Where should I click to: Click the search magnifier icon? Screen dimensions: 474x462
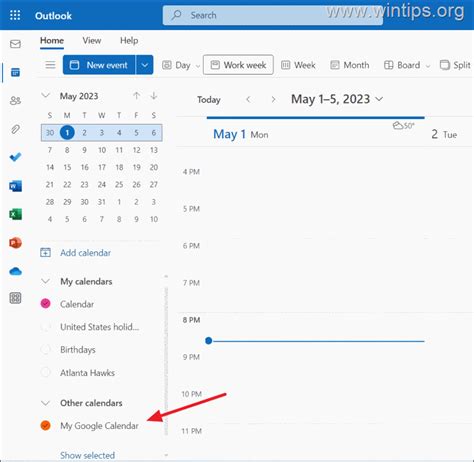pyautogui.click(x=177, y=15)
